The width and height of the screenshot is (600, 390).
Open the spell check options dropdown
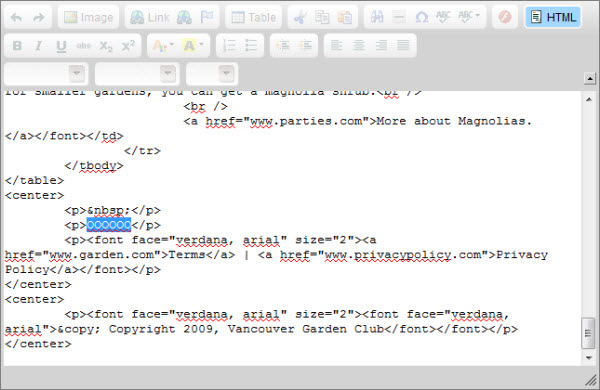478,16
